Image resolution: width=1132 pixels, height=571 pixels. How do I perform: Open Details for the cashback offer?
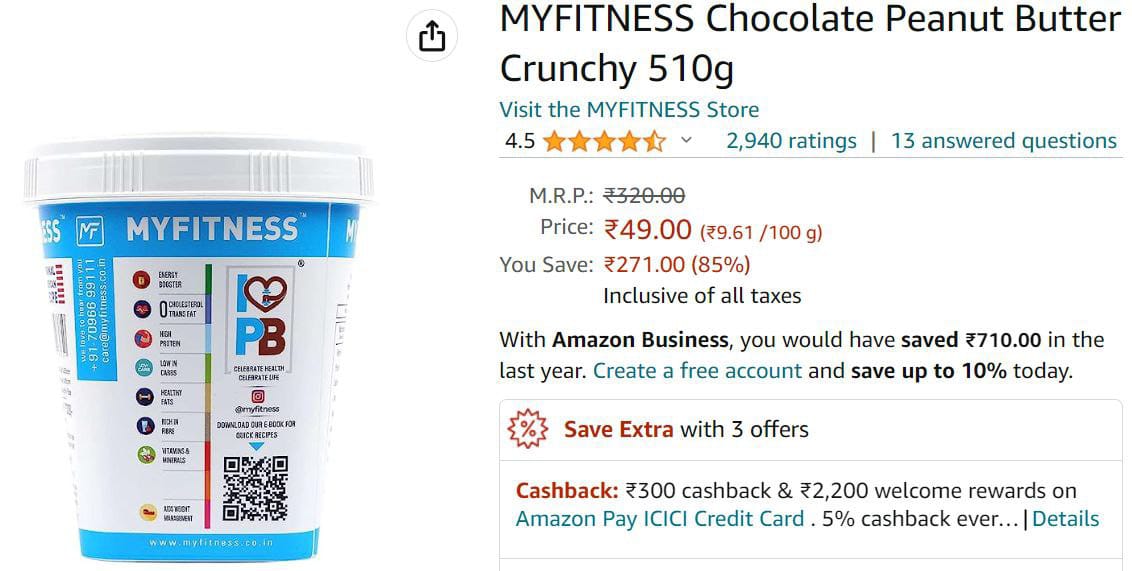point(1065,519)
